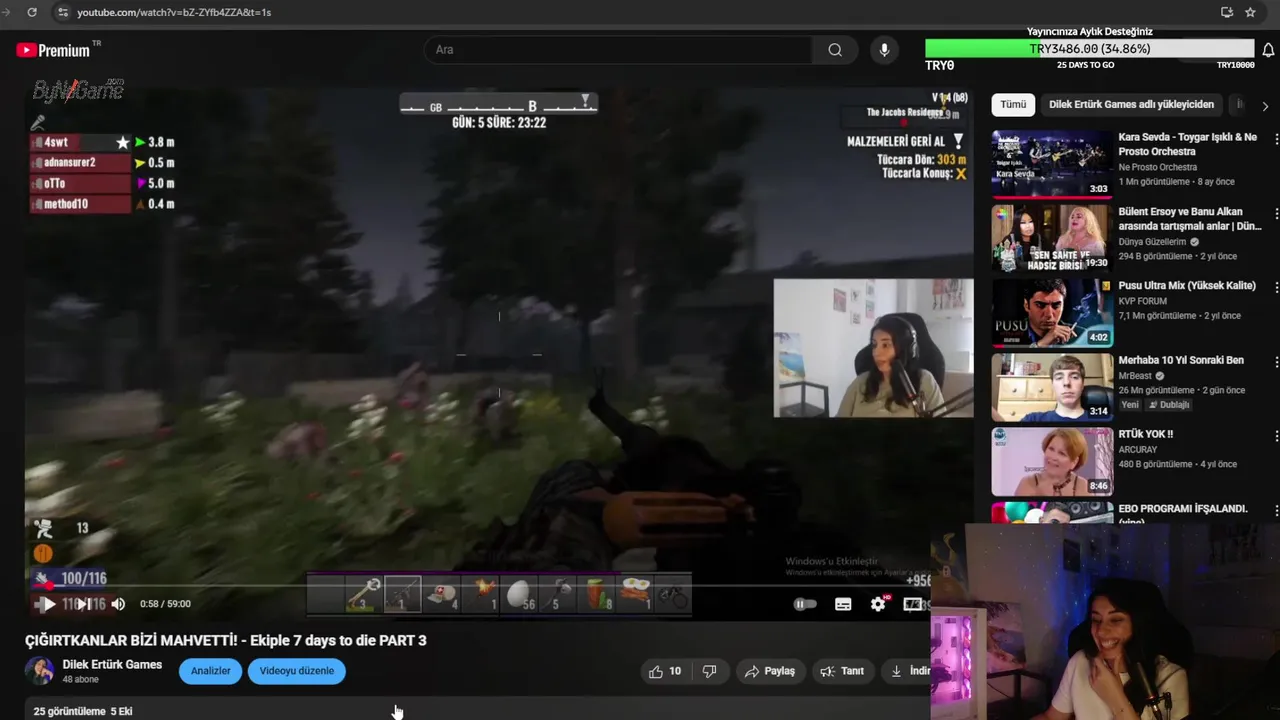Open 'EBO PROGRAMI İFŞALANDI.' video title
Screen dimensions: 1280x720
tap(1183, 509)
